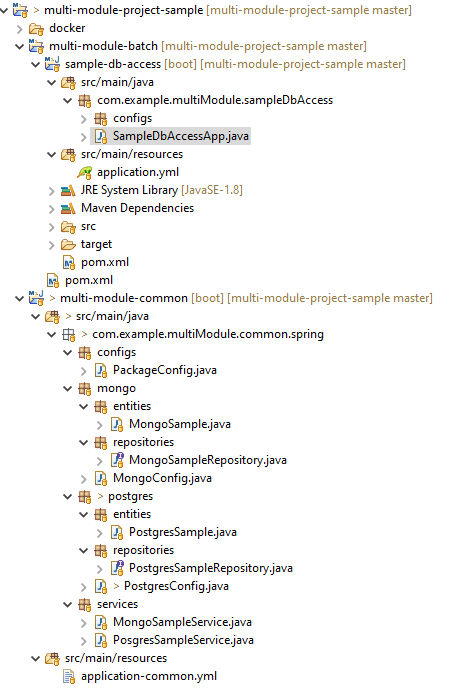Click the Maven Dependencies library icon
Screen dimensions: 460x688
pyautogui.click(x=68, y=208)
